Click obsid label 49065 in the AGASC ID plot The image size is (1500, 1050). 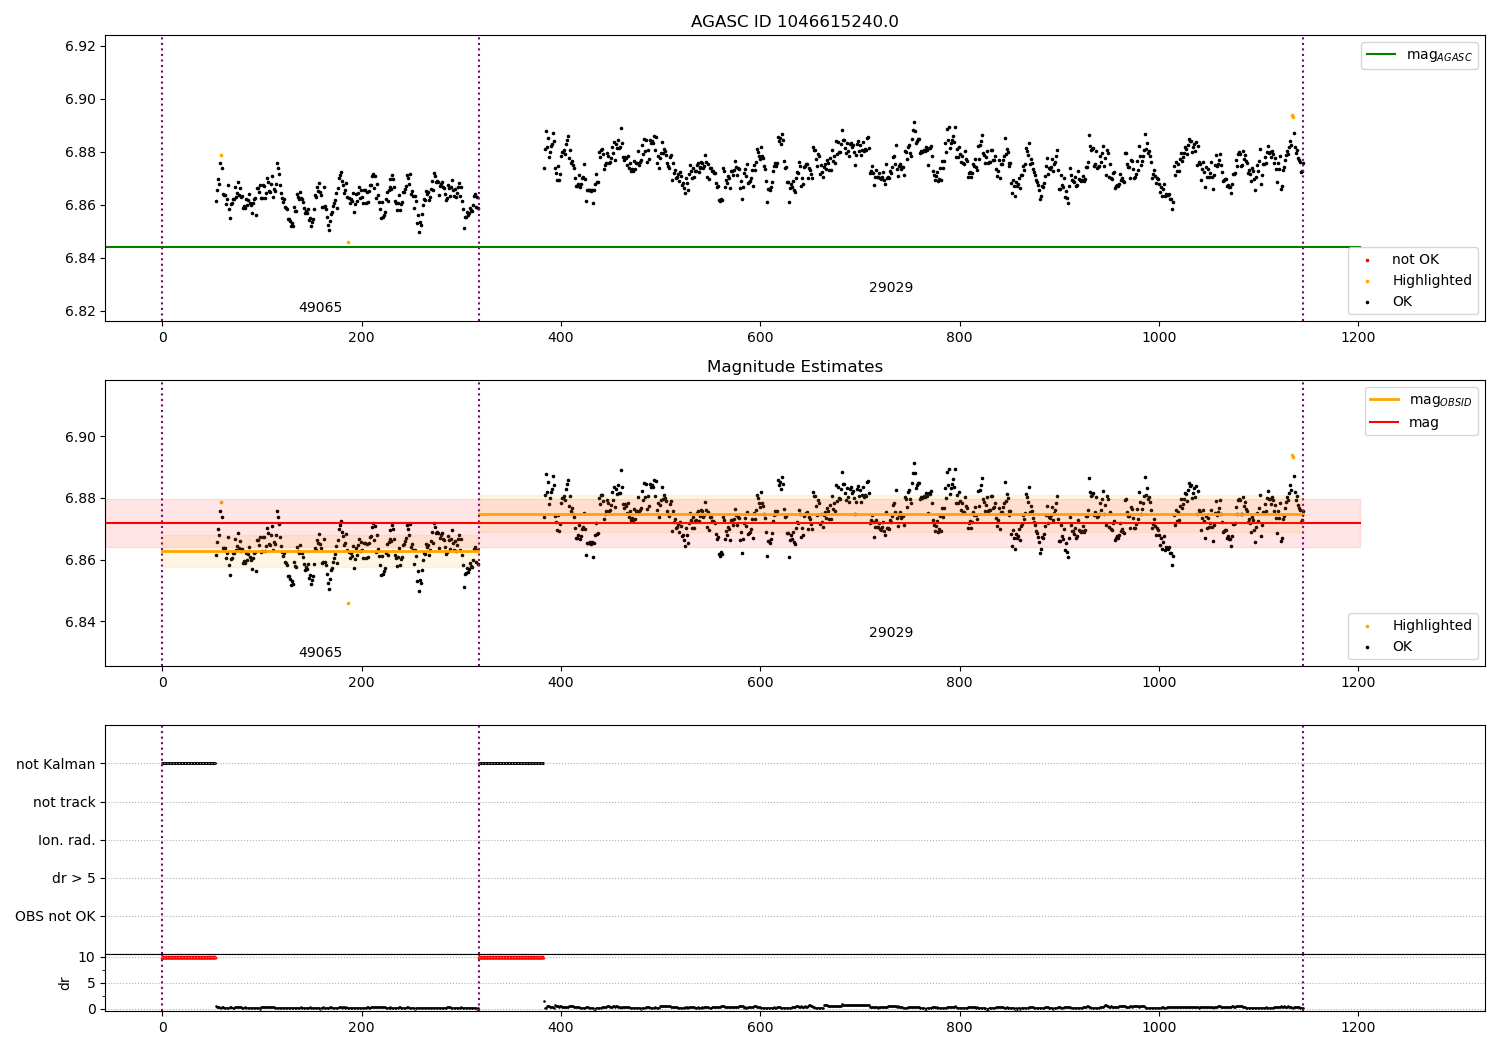click(x=320, y=308)
